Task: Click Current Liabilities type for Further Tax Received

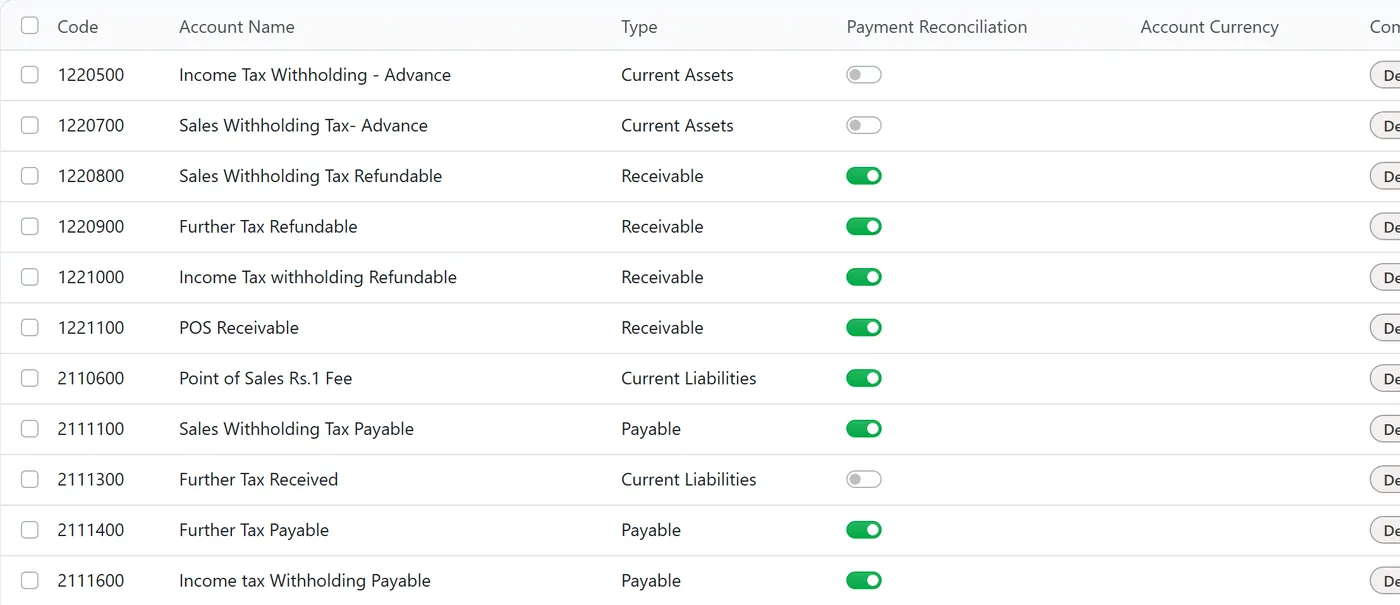Action: [689, 479]
